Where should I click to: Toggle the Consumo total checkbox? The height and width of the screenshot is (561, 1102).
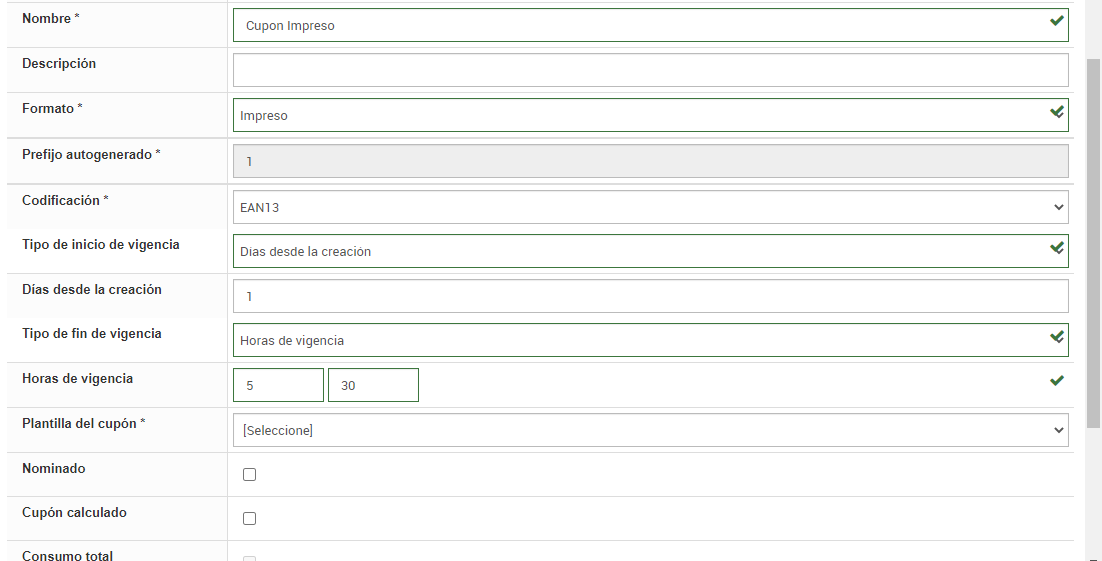coord(249,558)
